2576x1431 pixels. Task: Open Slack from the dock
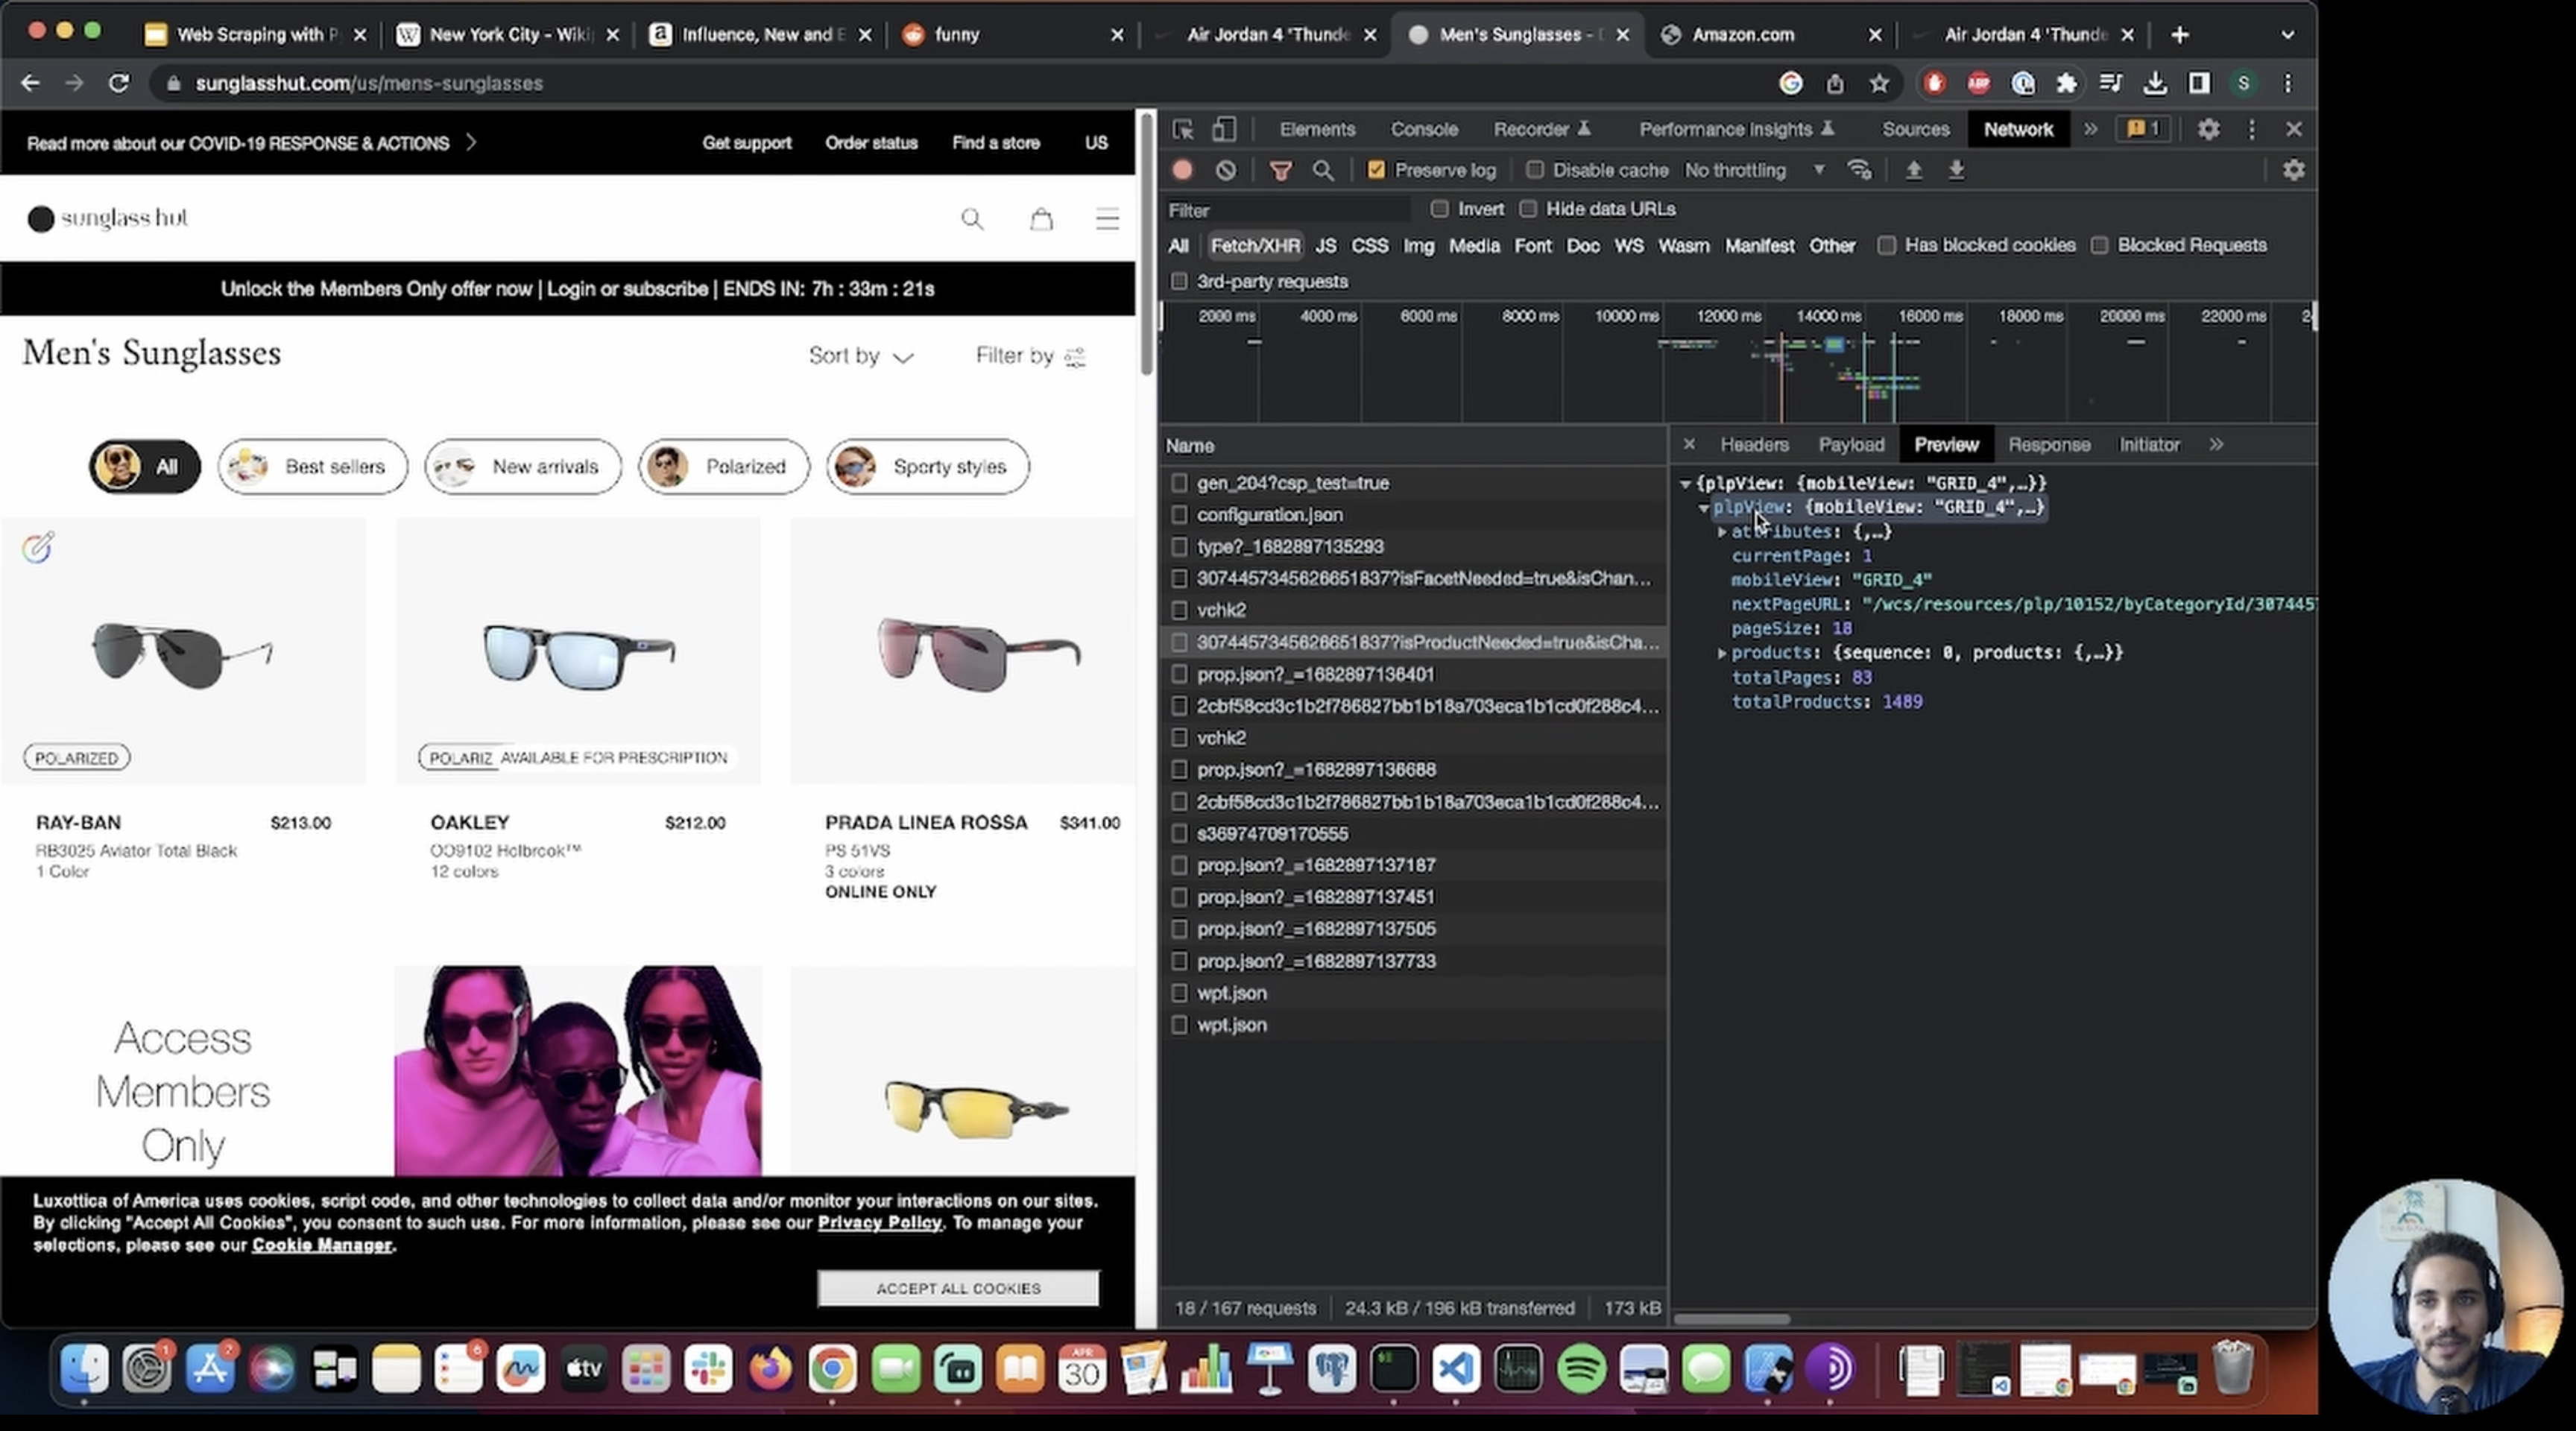pyautogui.click(x=708, y=1369)
